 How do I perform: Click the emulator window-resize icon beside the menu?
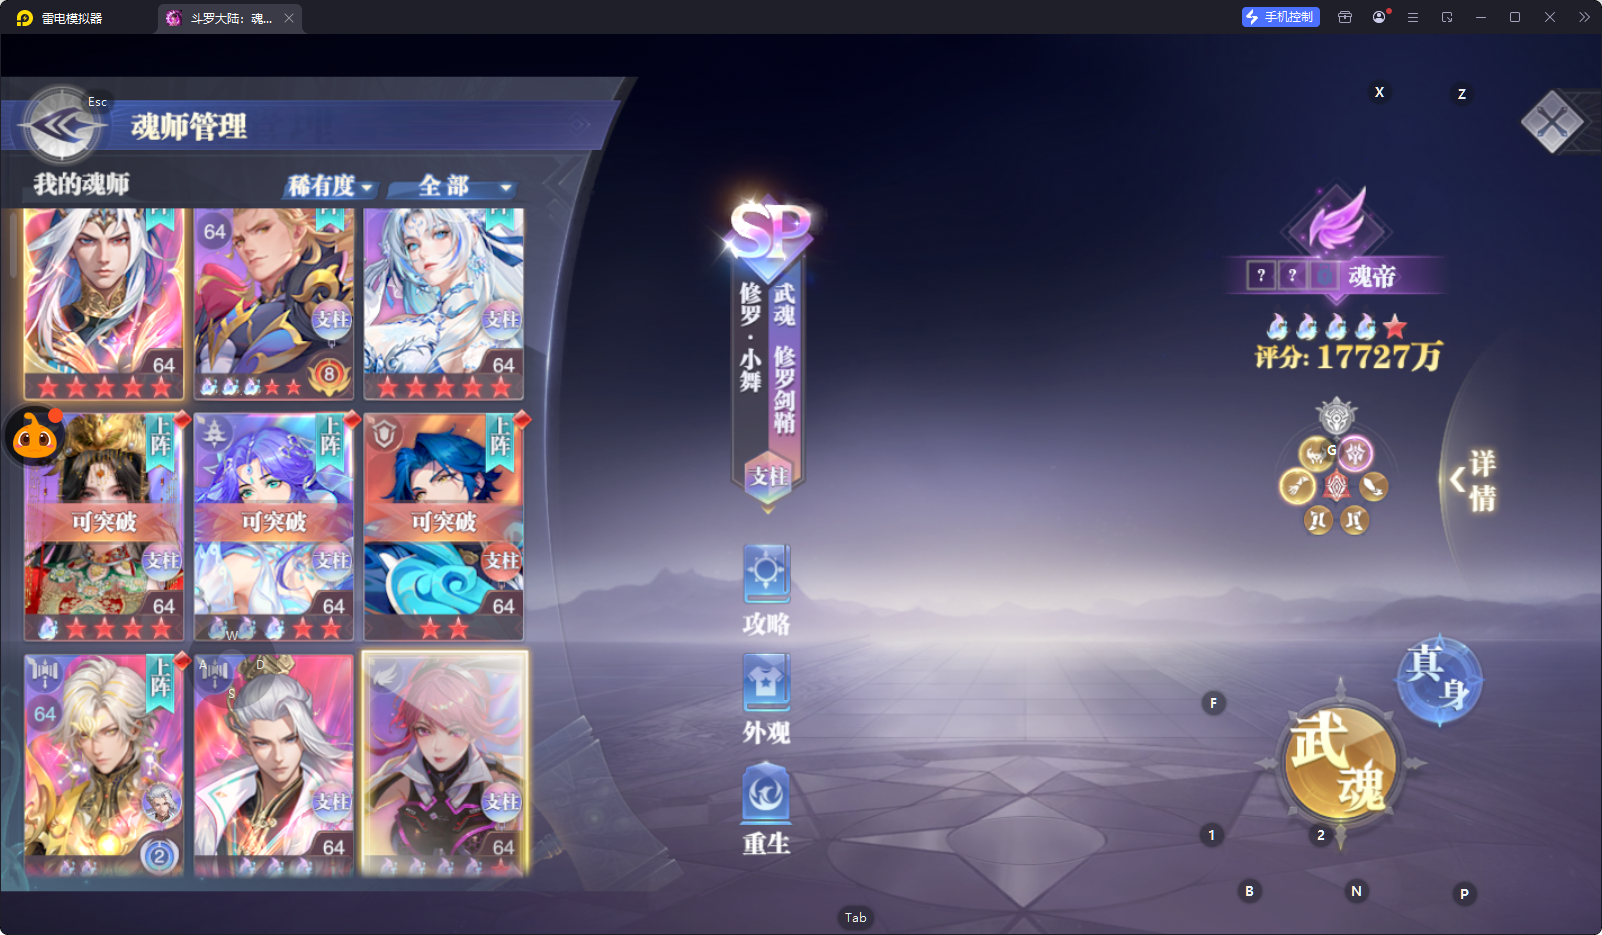pos(1447,17)
